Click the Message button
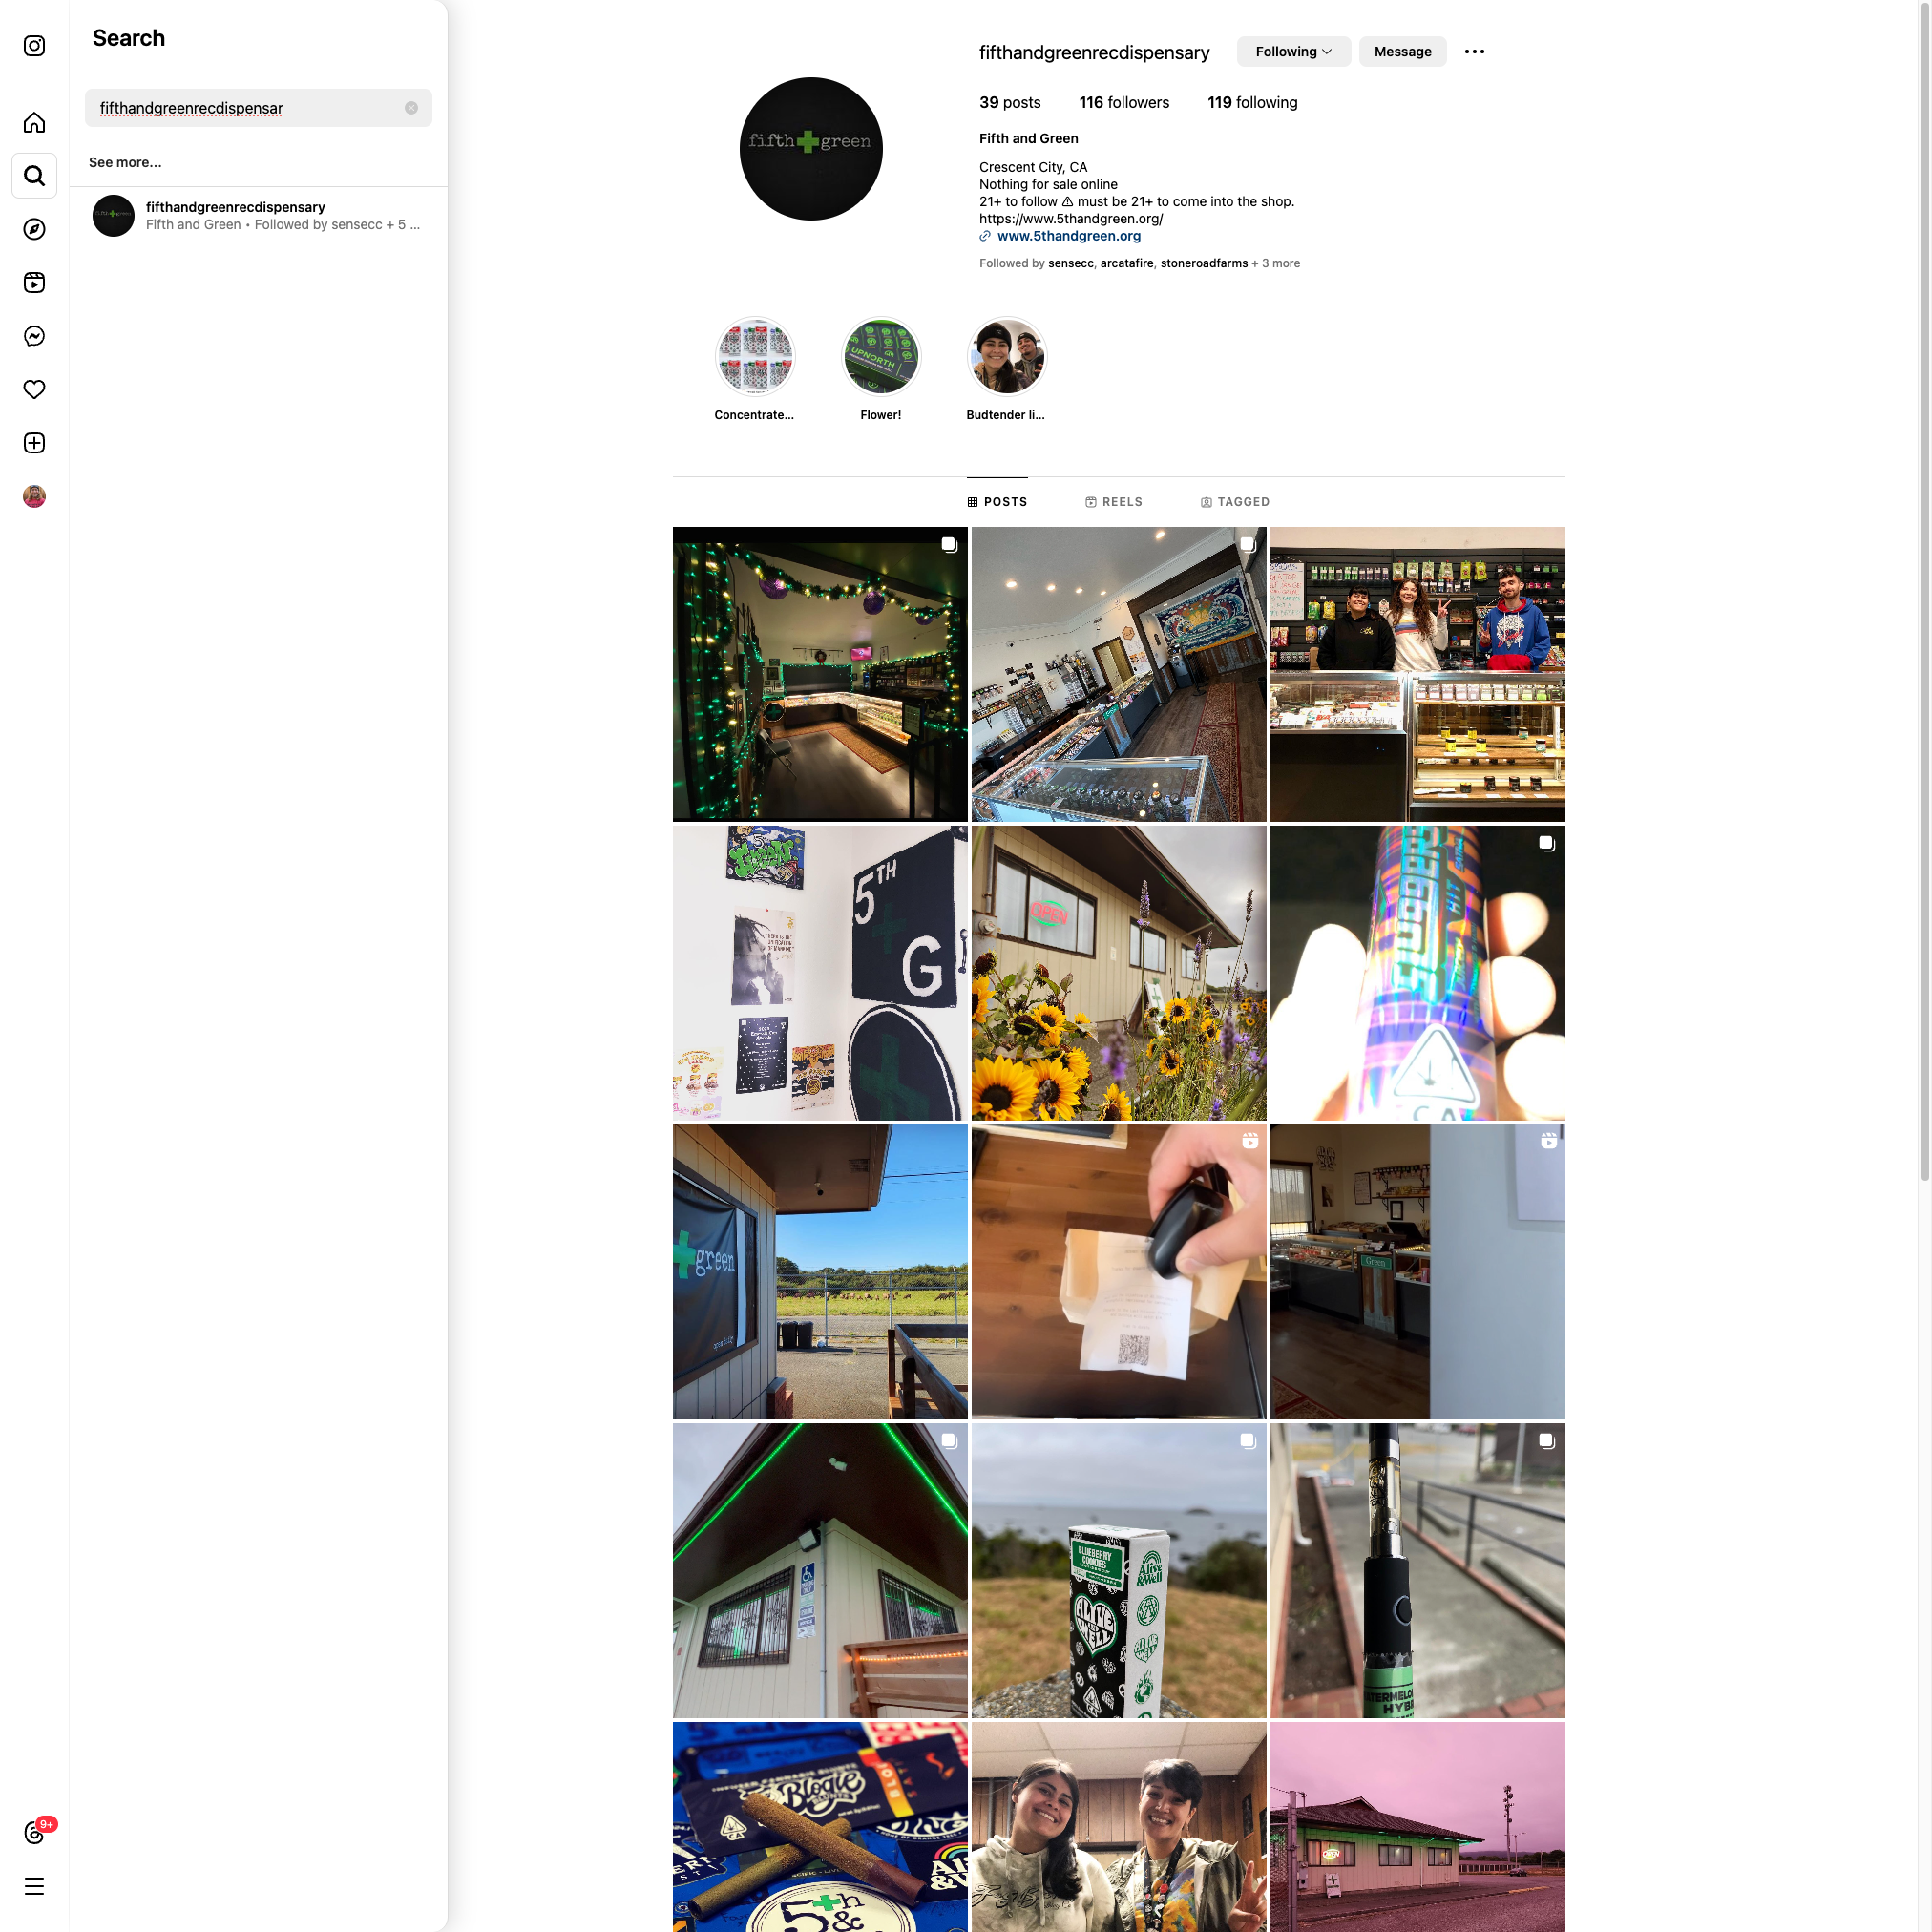The height and width of the screenshot is (1932, 1932). (1402, 52)
